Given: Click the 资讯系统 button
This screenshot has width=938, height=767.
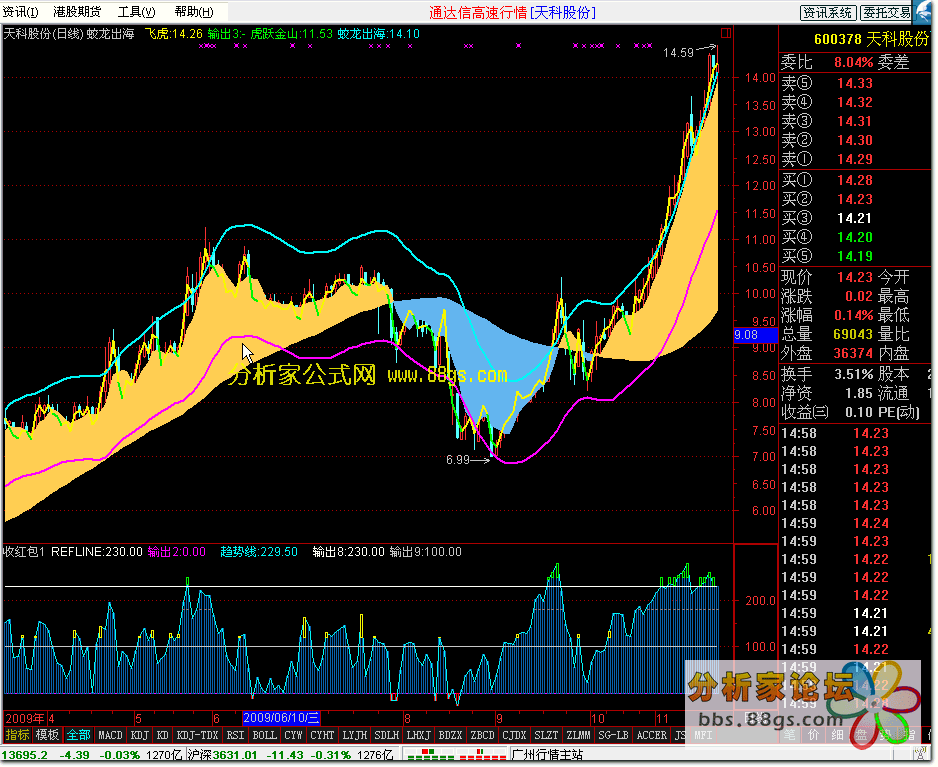Looking at the screenshot, I should click(828, 13).
